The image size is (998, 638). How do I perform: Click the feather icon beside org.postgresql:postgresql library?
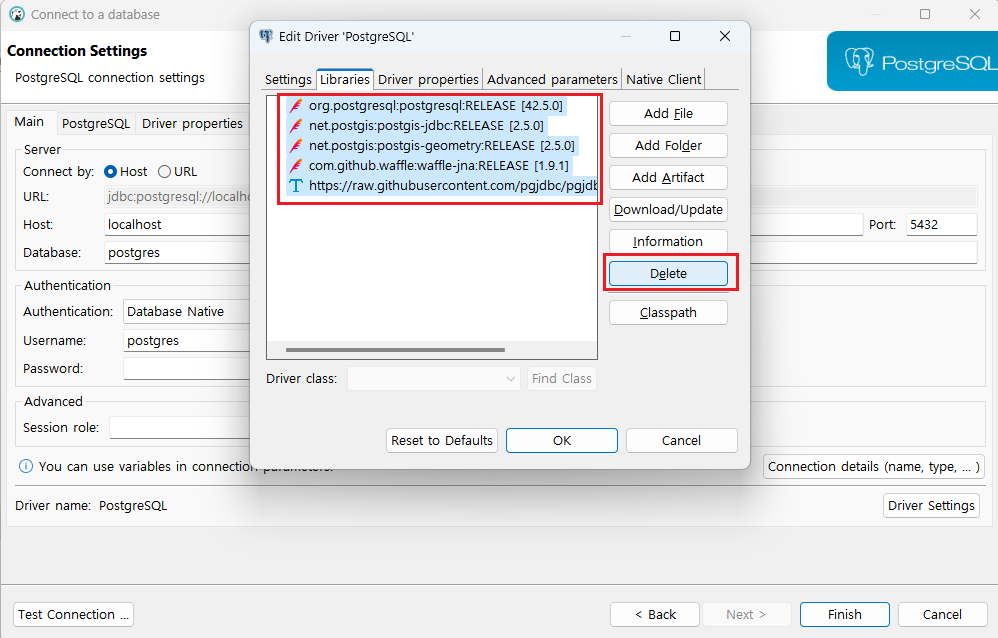pos(296,106)
